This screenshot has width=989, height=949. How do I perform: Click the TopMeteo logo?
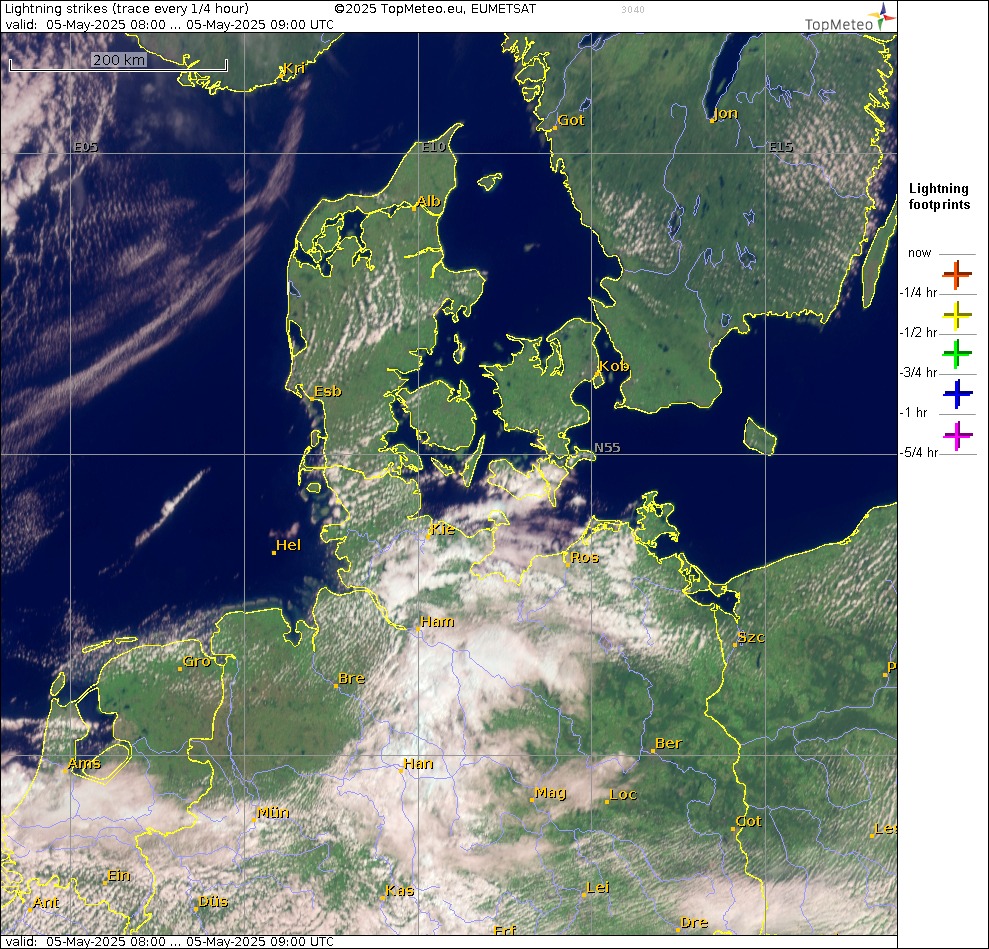850,18
